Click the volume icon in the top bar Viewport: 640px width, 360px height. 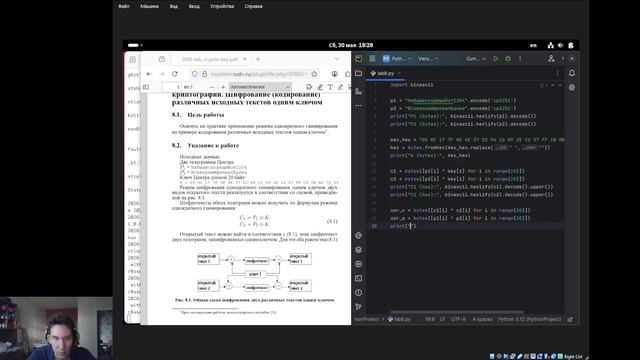[x=560, y=45]
